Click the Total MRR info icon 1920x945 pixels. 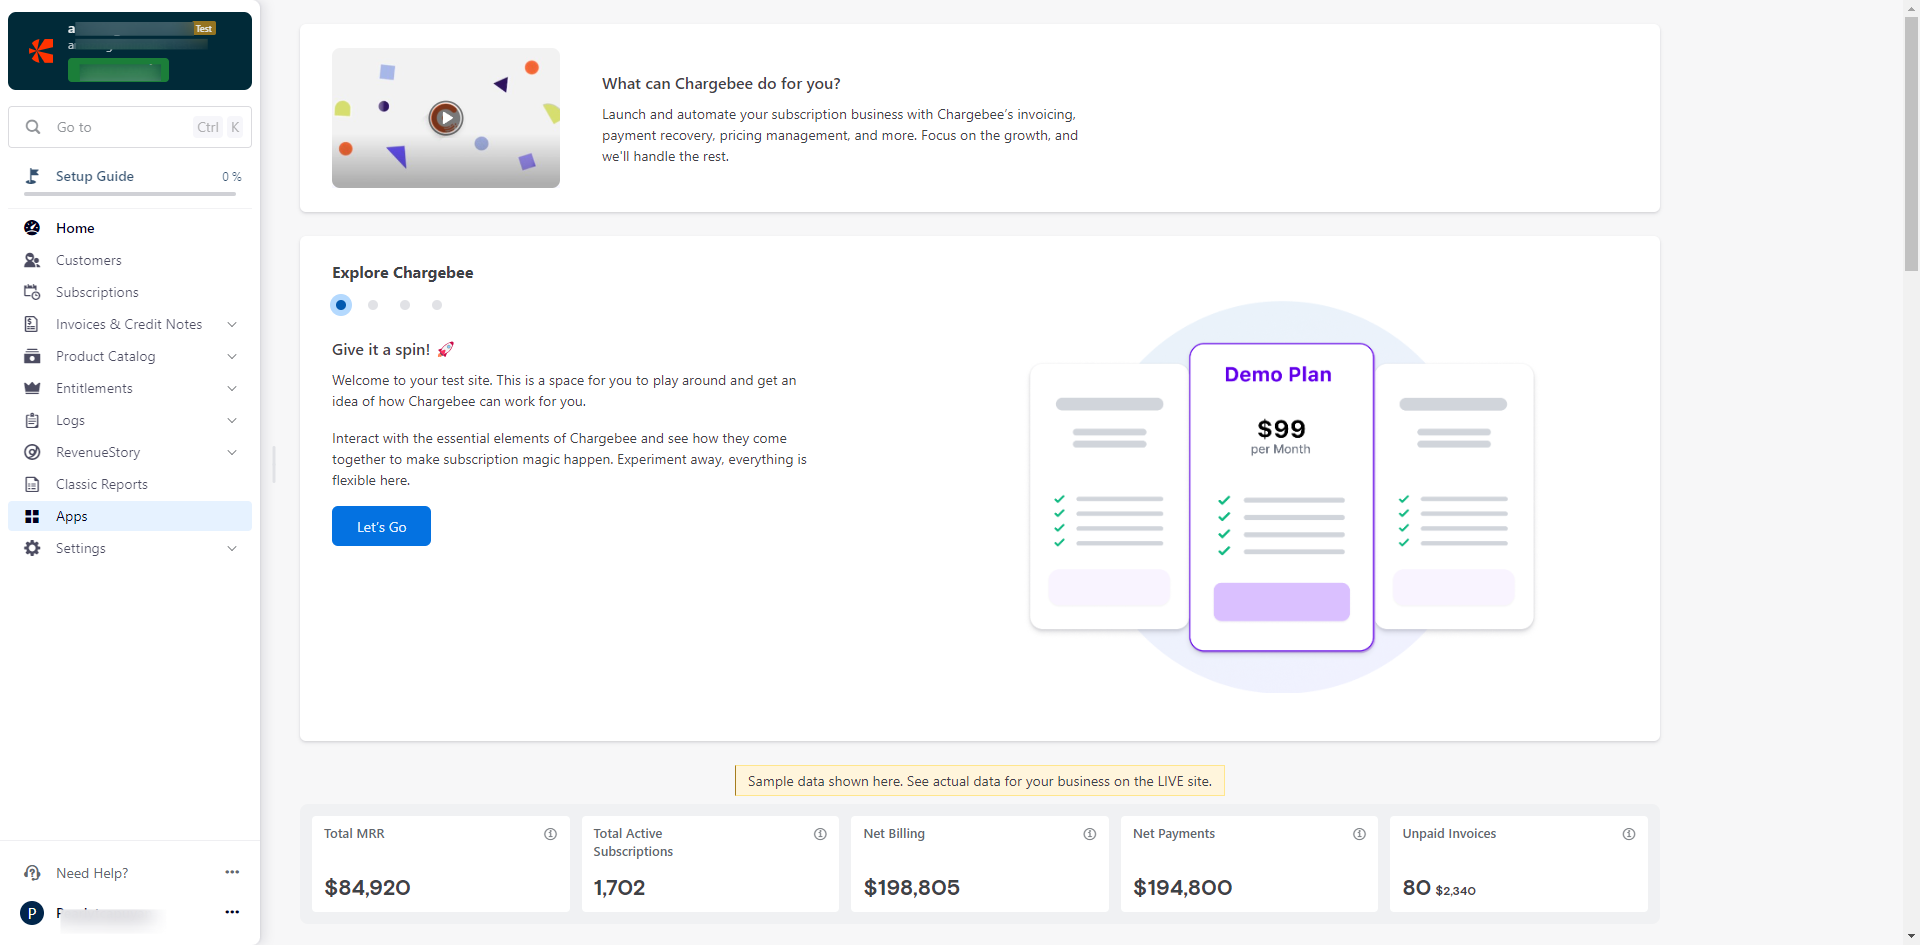[550, 834]
